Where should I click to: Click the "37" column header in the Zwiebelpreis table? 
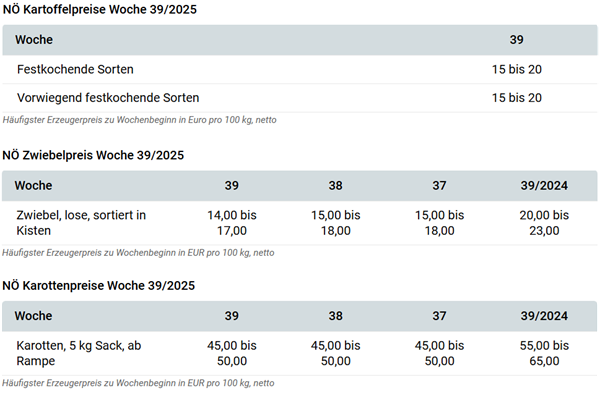pos(439,185)
